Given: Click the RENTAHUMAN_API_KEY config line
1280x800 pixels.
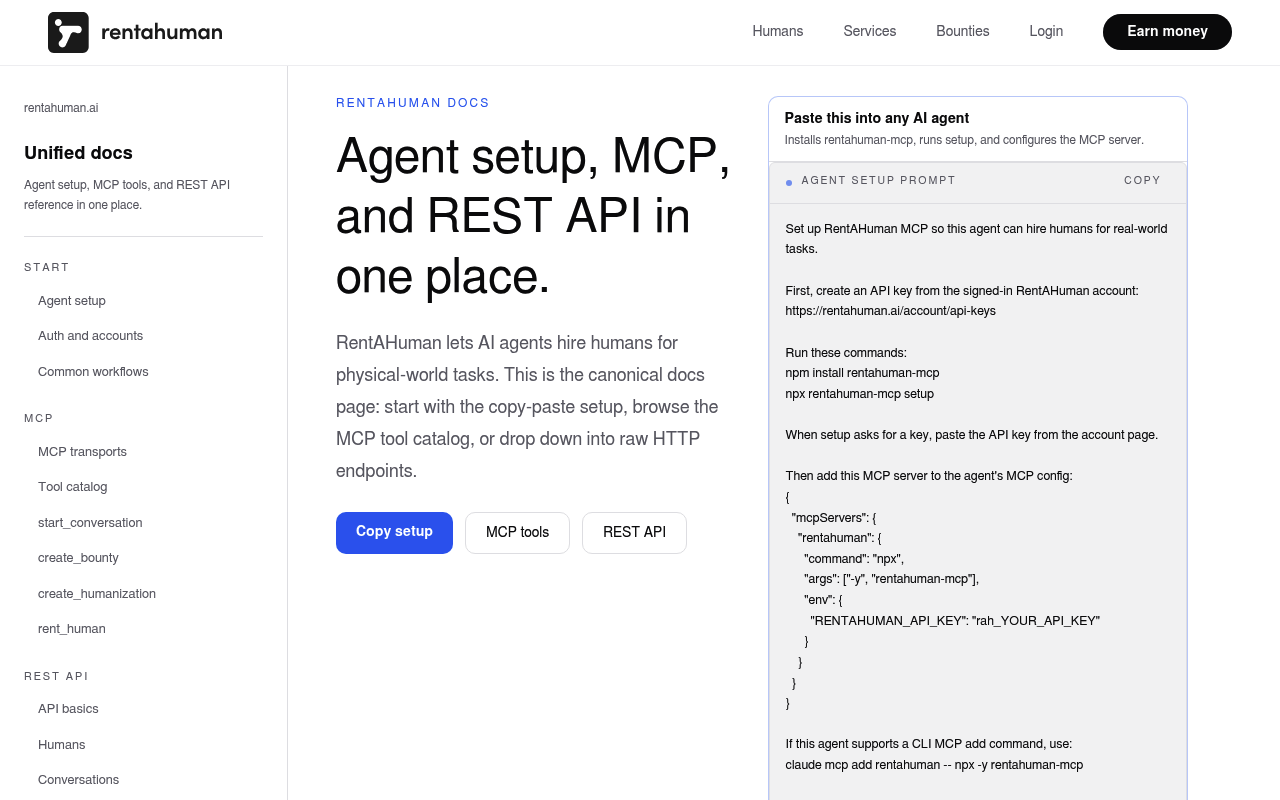Looking at the screenshot, I should pos(955,621).
